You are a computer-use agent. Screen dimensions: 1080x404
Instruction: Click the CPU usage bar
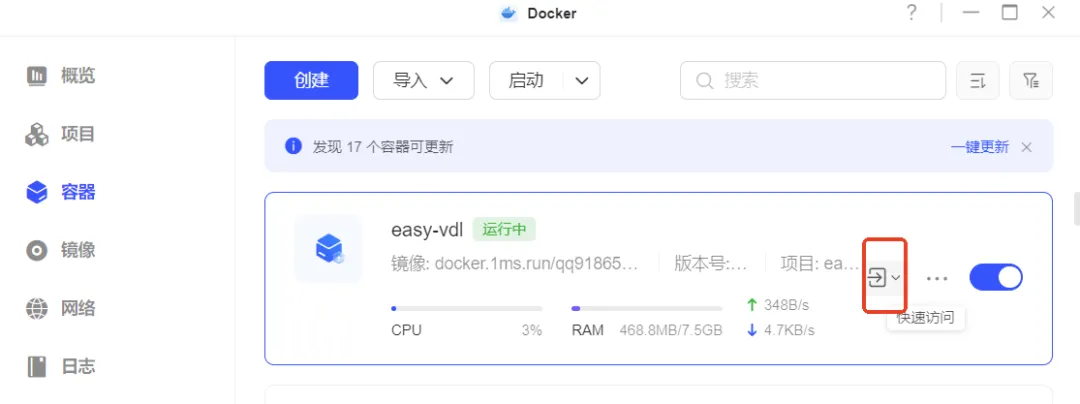tap(466, 309)
